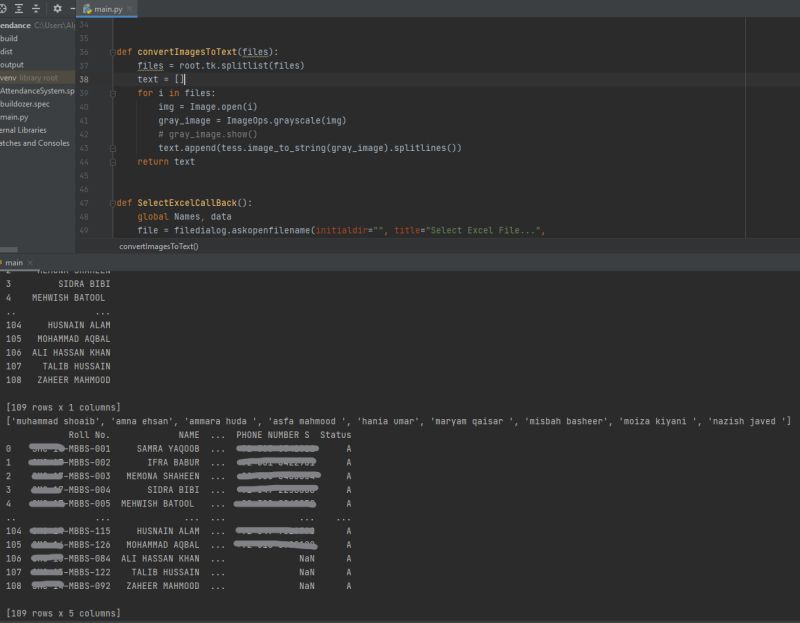This screenshot has width=800, height=623.
Task: Click the 'global Names, data' code line
Action: click(184, 217)
